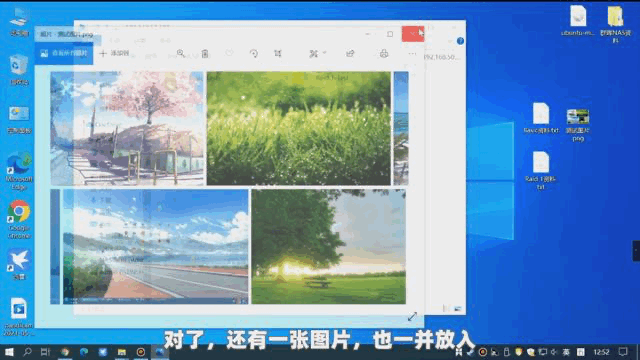Screen dimensions: 640x360
Task: Open the Edit & Create dropdown
Action: 318,53
